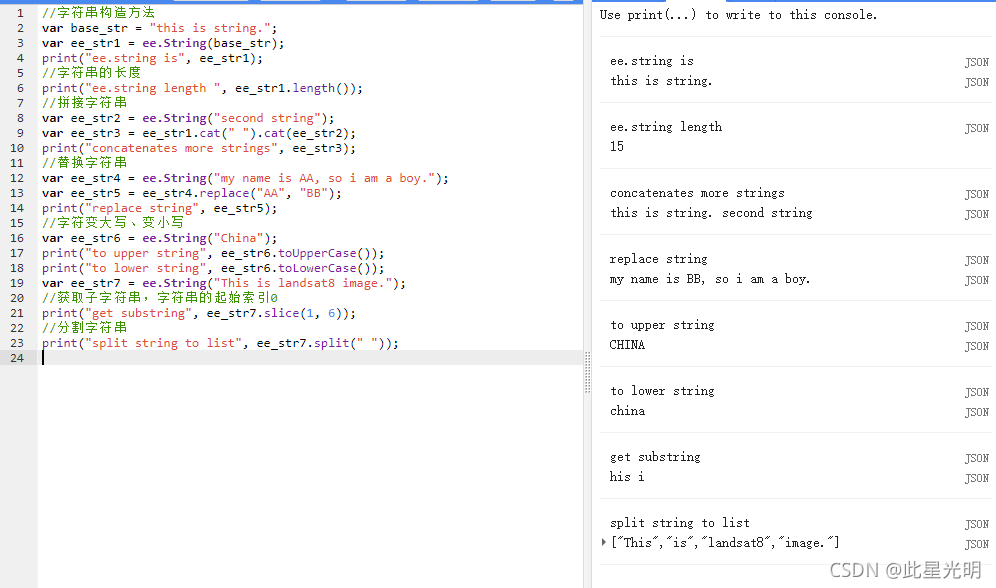The width and height of the screenshot is (996, 588).
Task: Click line number 1 in the gutter
Action: (20, 13)
